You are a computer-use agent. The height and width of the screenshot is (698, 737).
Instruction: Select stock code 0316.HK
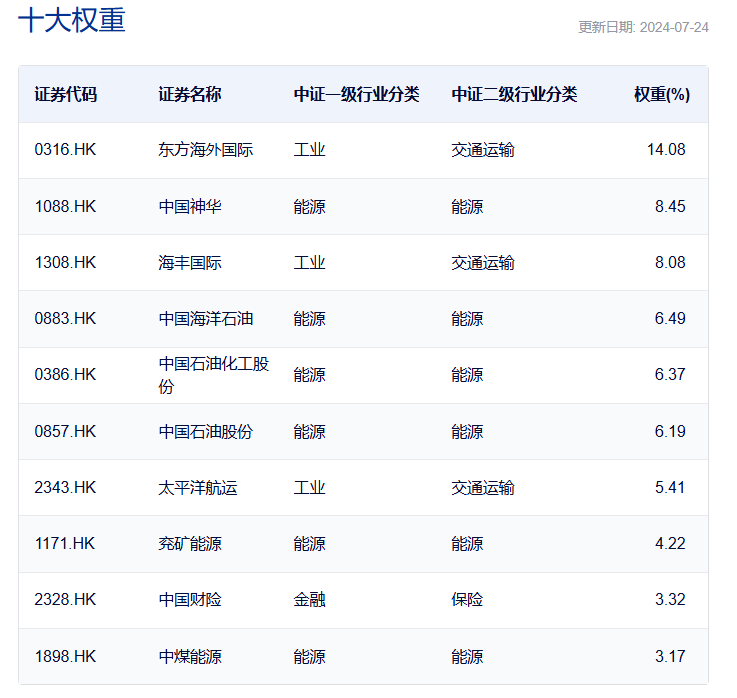[65, 149]
